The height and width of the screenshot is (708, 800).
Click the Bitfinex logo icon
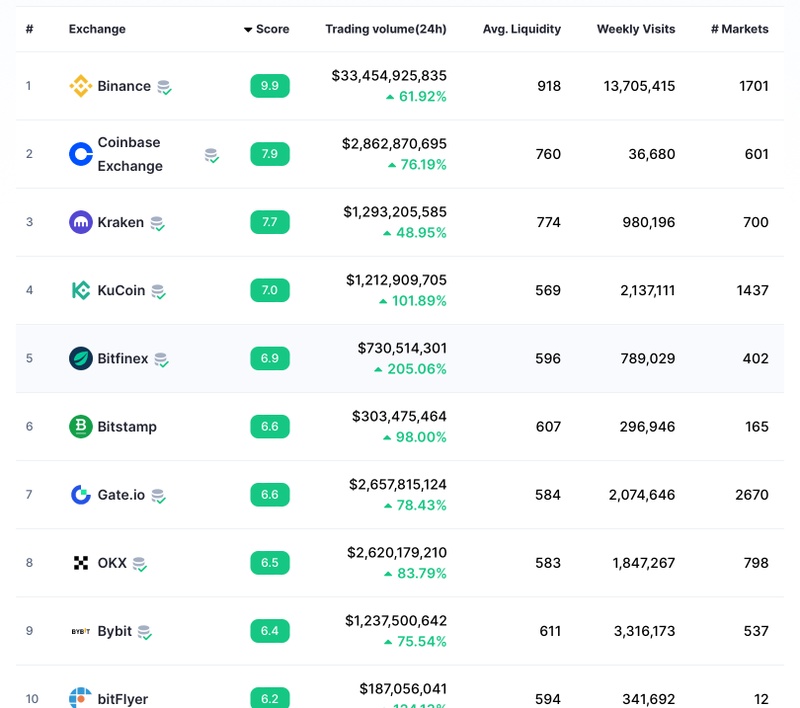[x=81, y=358]
